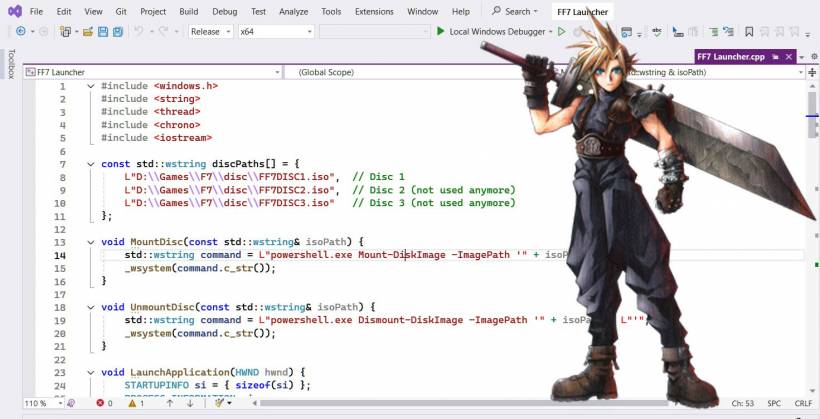Click the Undo arrow icon

[x=139, y=32]
